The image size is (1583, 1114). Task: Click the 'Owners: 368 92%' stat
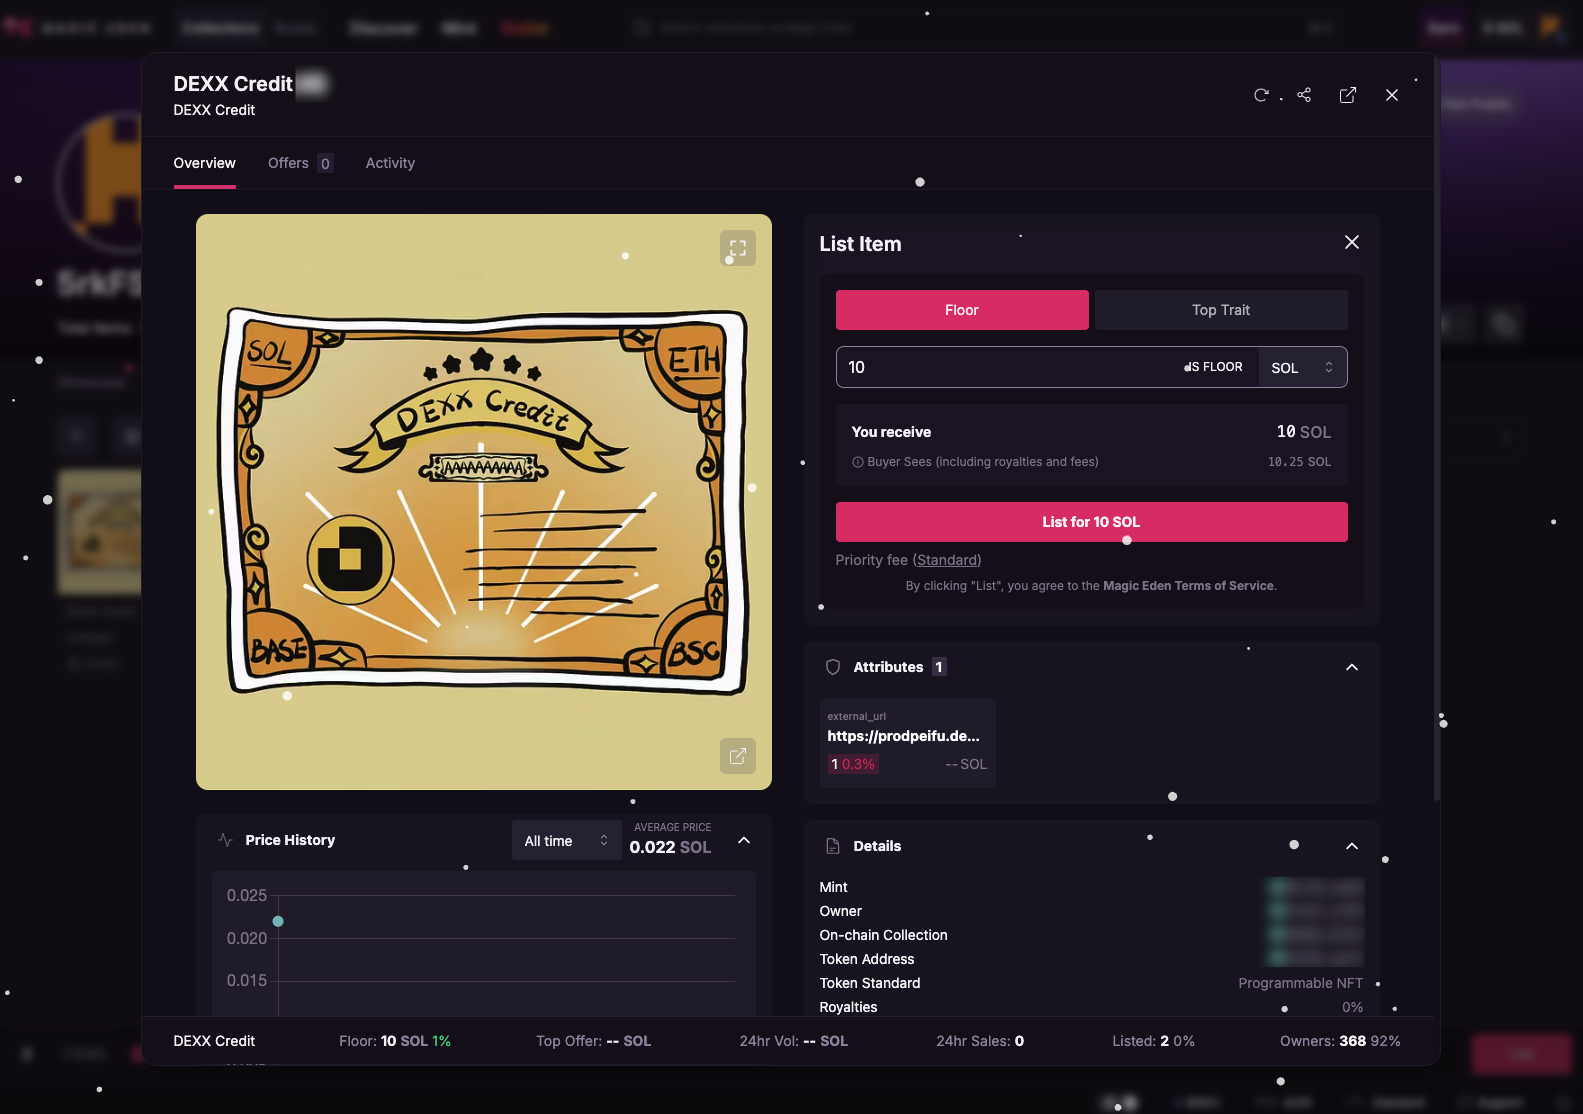(x=1340, y=1041)
